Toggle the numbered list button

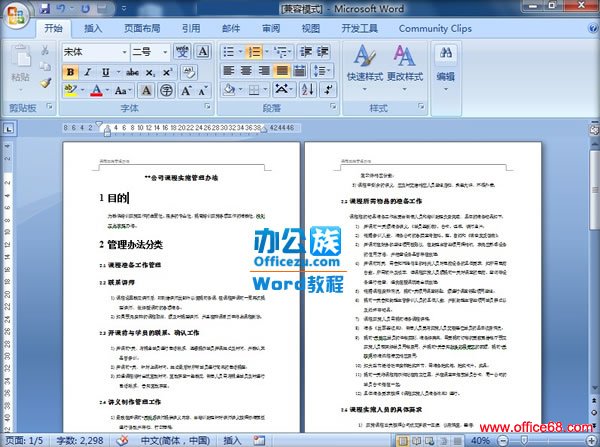click(x=253, y=52)
